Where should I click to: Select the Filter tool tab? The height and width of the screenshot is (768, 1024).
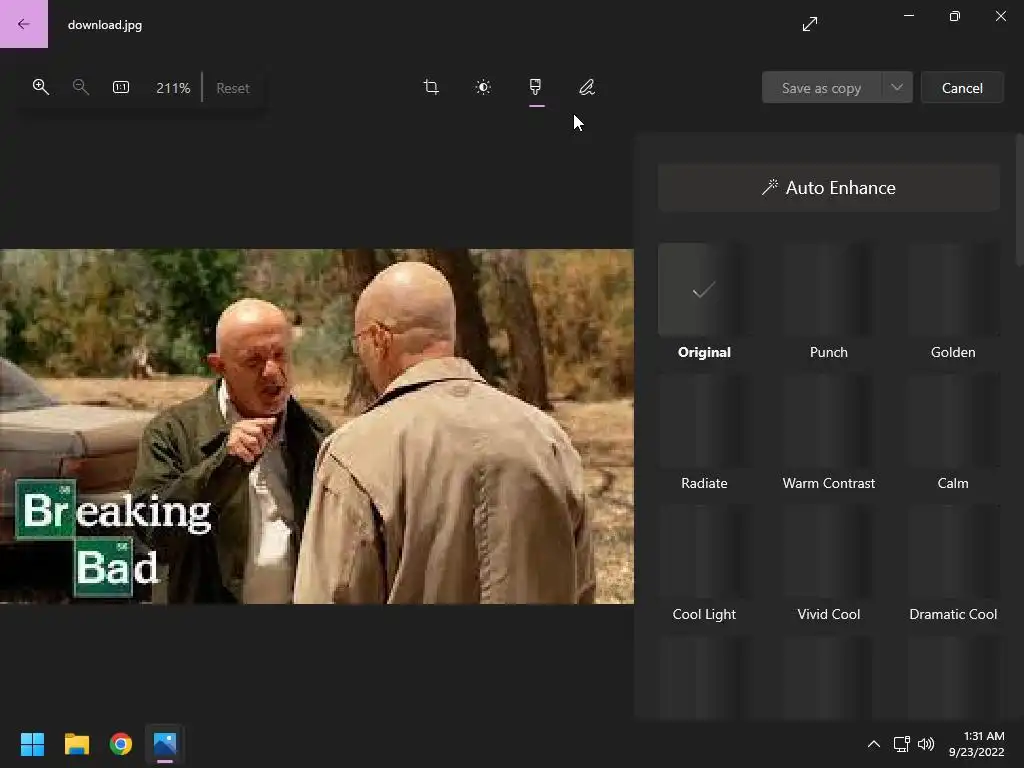pyautogui.click(x=536, y=87)
